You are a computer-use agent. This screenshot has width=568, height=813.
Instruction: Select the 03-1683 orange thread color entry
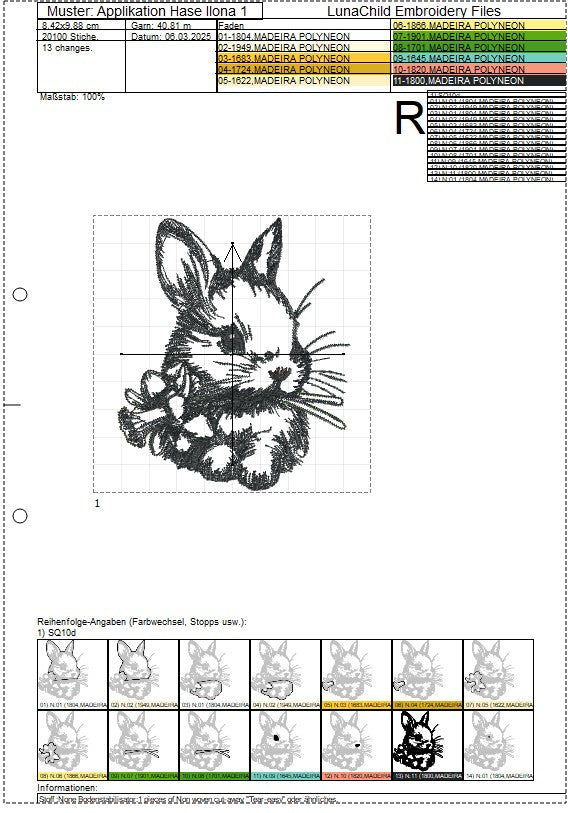click(303, 58)
